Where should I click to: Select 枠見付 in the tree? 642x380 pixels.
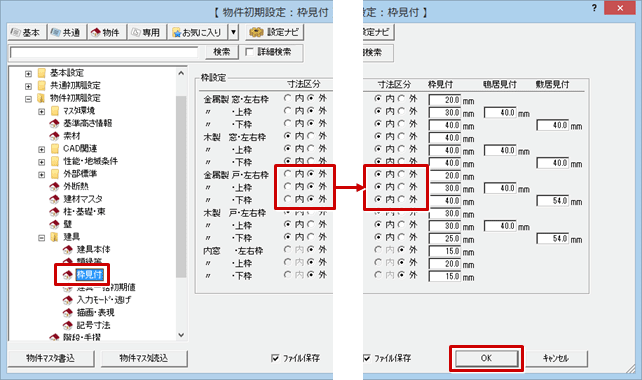[90, 275]
